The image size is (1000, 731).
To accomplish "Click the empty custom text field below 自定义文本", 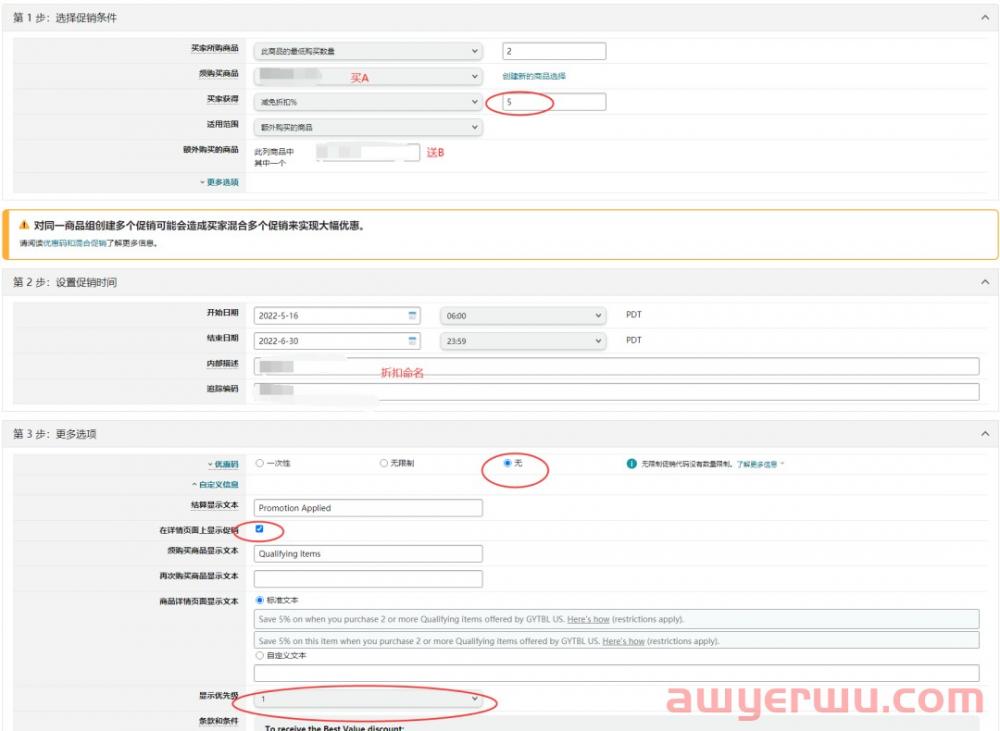I will click(x=616, y=673).
